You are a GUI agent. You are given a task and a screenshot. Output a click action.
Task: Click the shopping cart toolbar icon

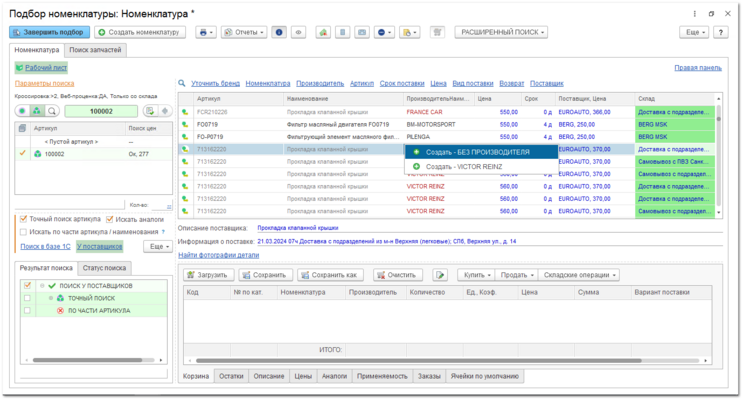(x=437, y=32)
